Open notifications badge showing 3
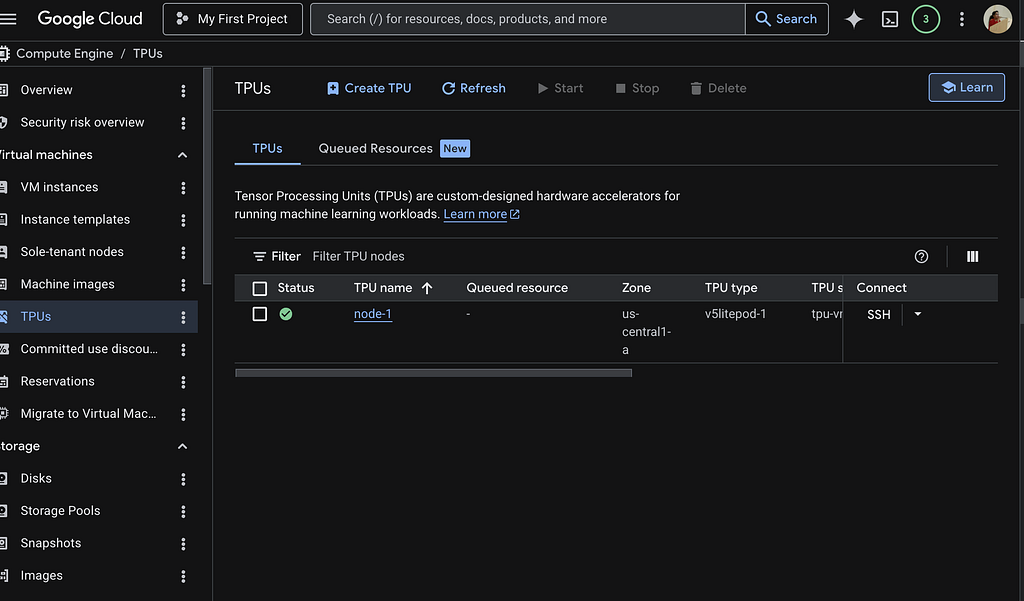 pos(925,19)
